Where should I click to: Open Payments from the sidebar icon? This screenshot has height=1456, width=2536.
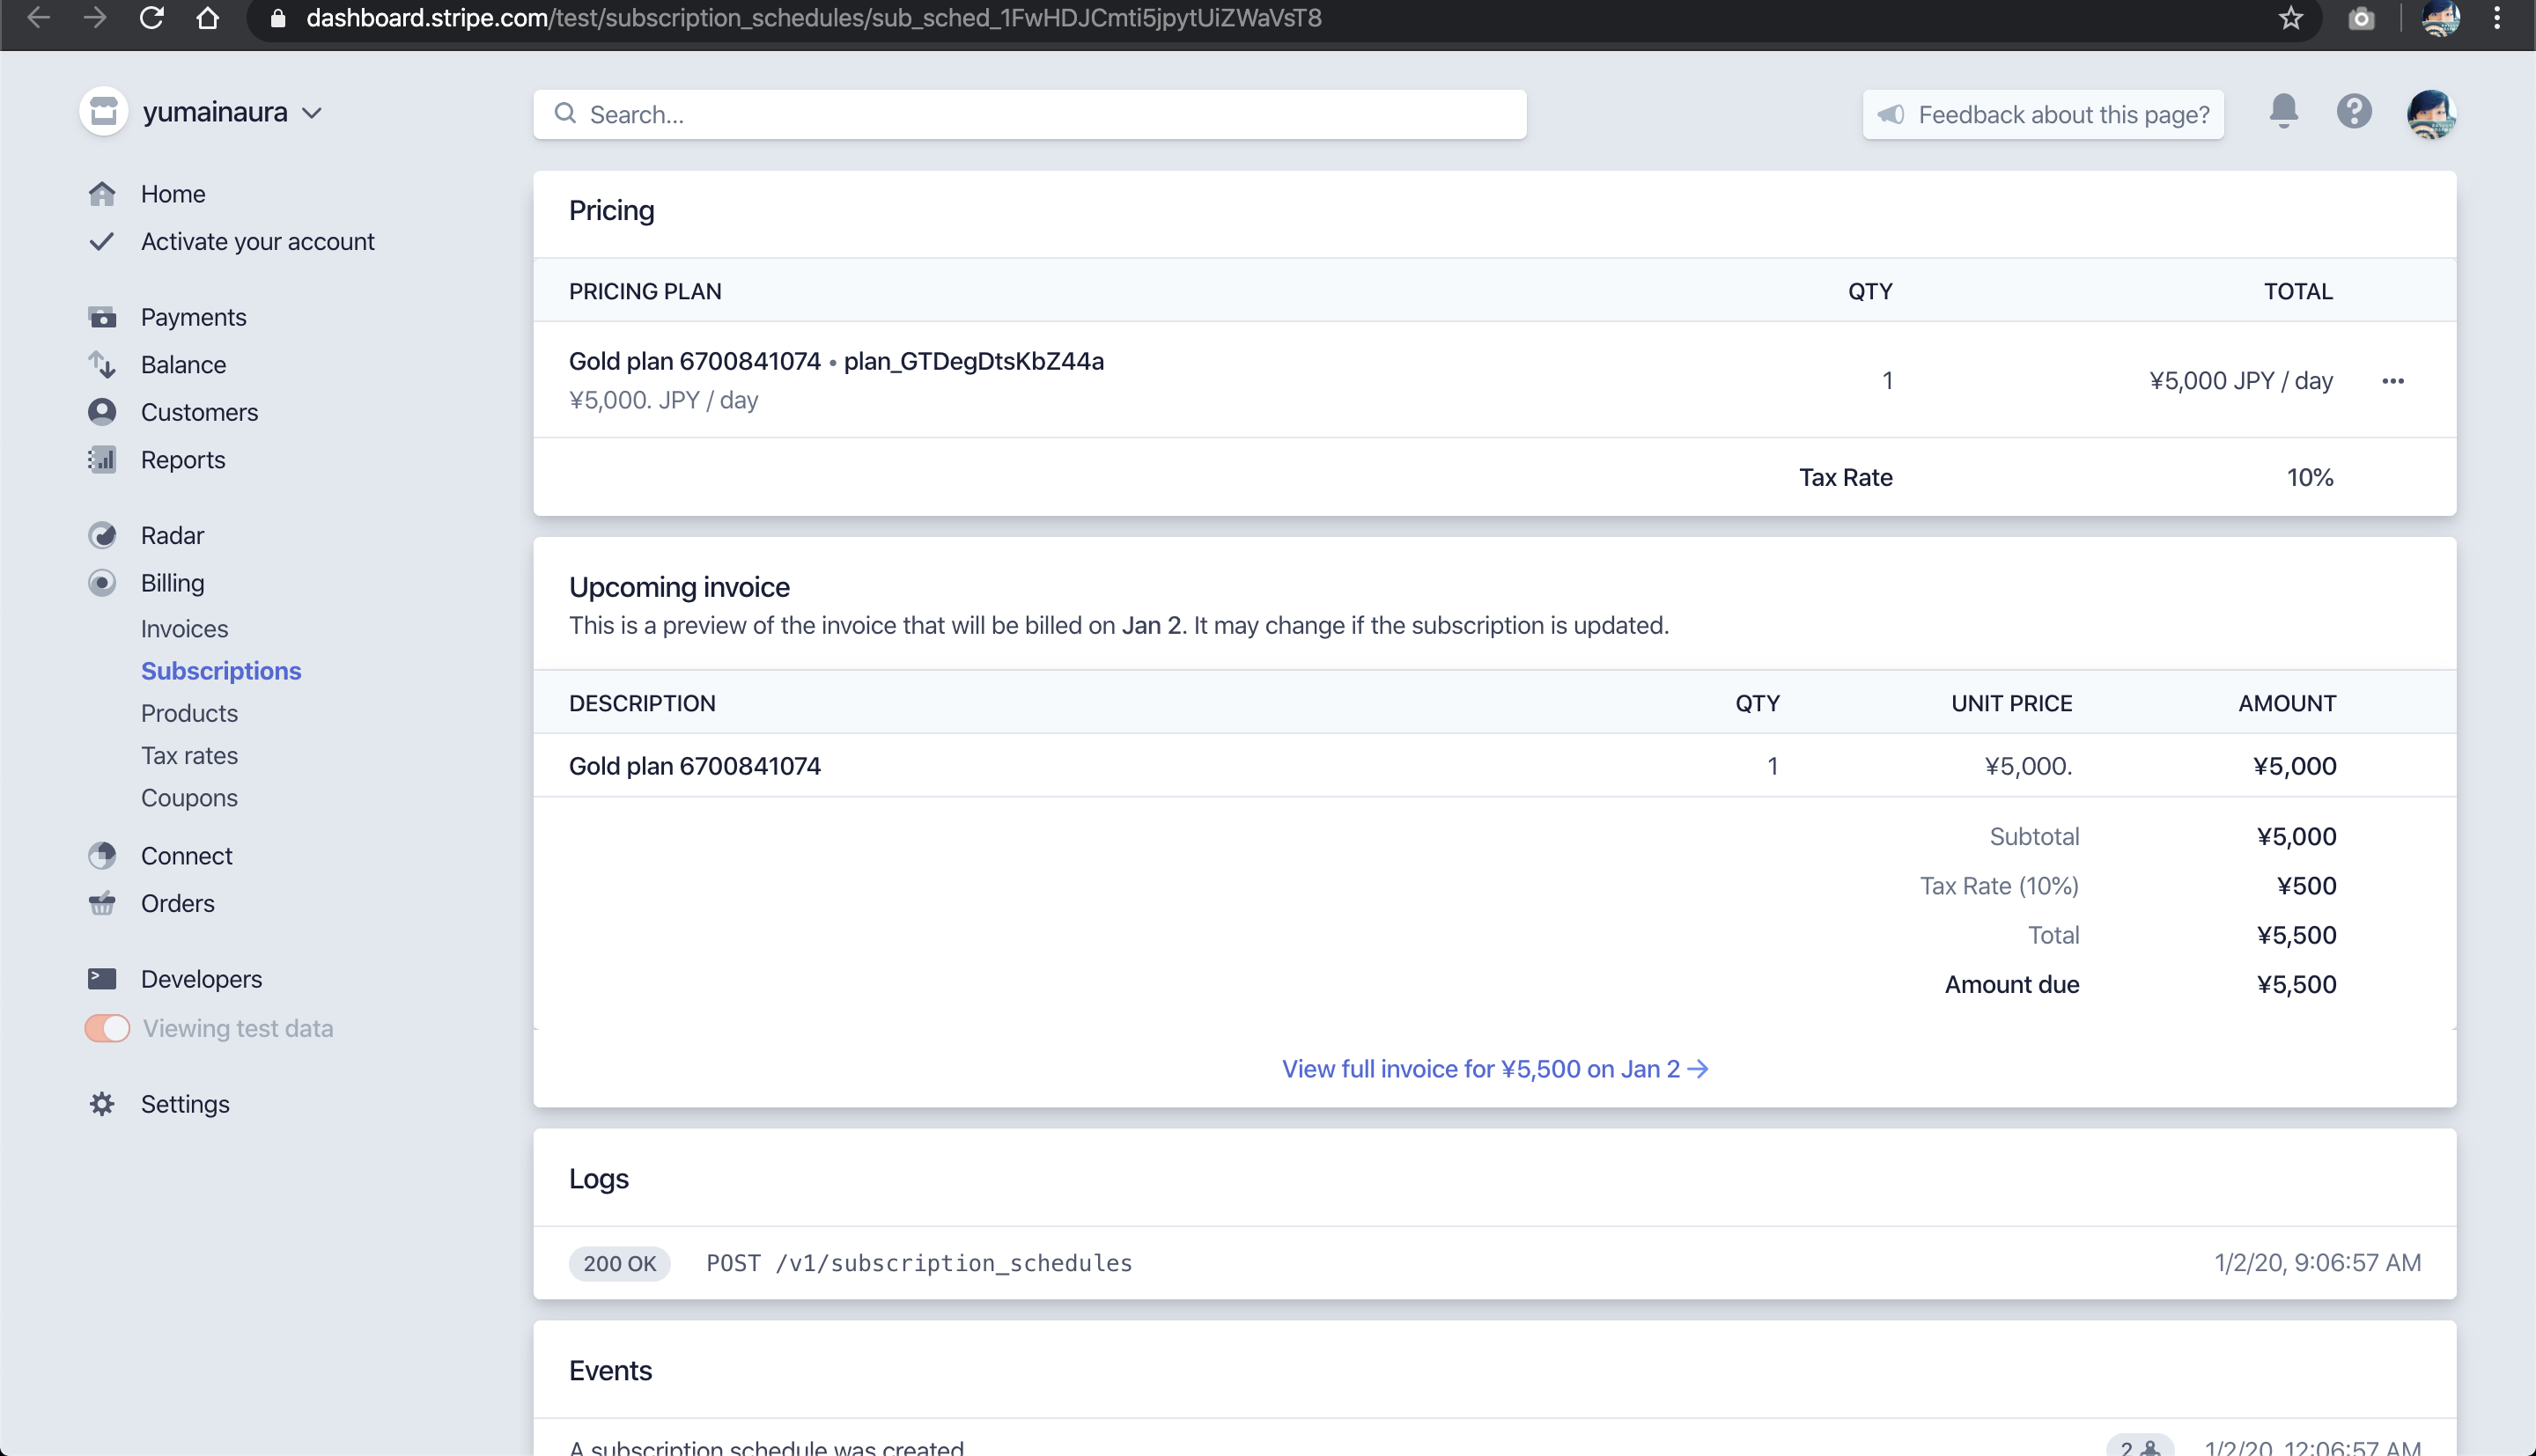coord(102,317)
